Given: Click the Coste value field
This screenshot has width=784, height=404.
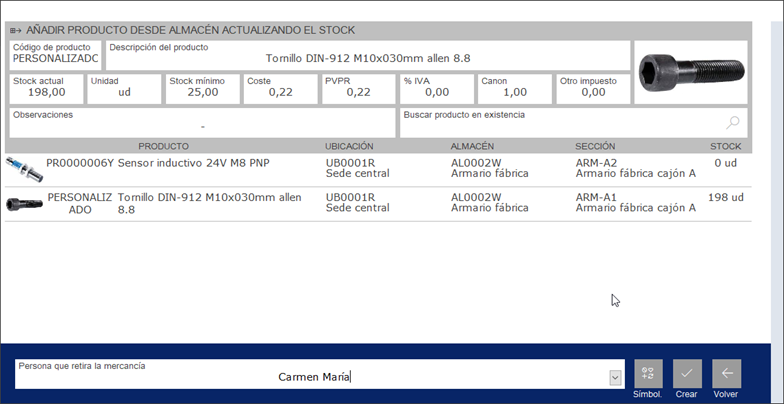Looking at the screenshot, I should point(280,89).
